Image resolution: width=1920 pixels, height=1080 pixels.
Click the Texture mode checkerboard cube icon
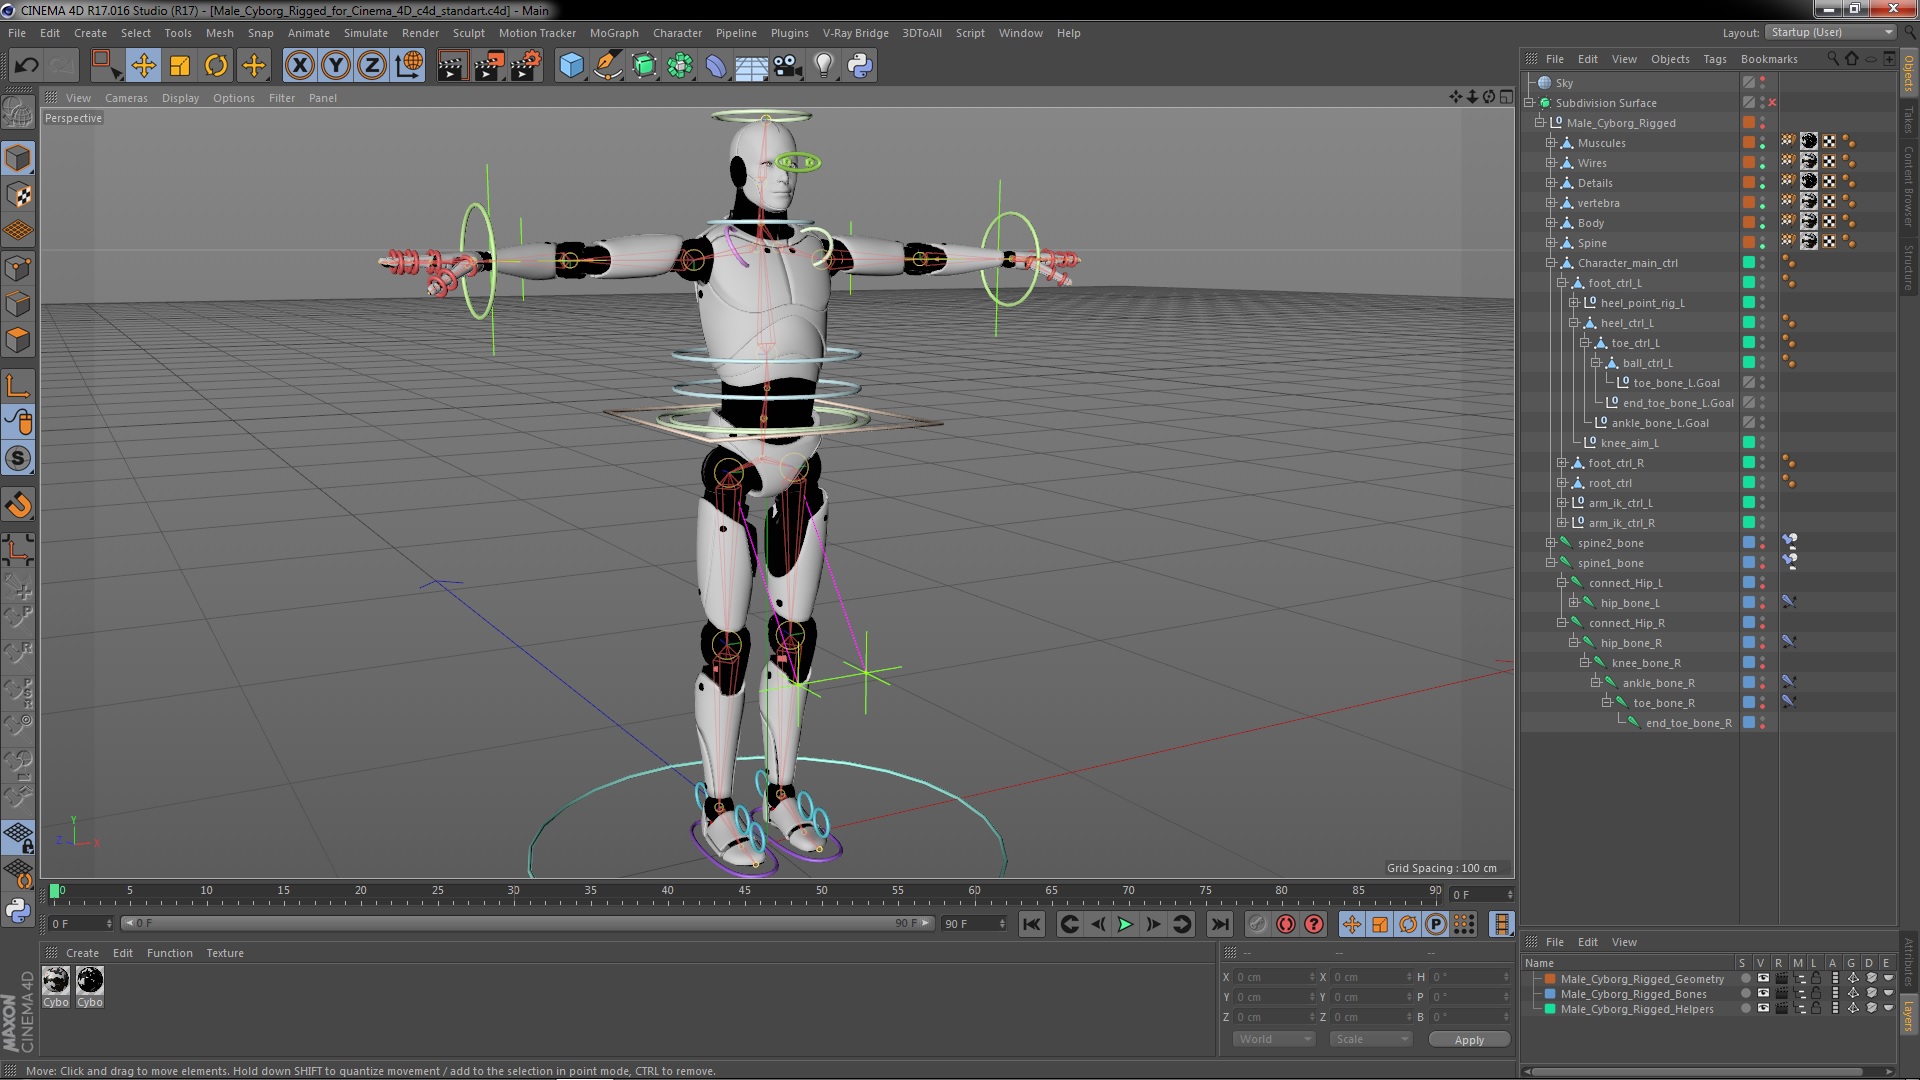tap(18, 195)
